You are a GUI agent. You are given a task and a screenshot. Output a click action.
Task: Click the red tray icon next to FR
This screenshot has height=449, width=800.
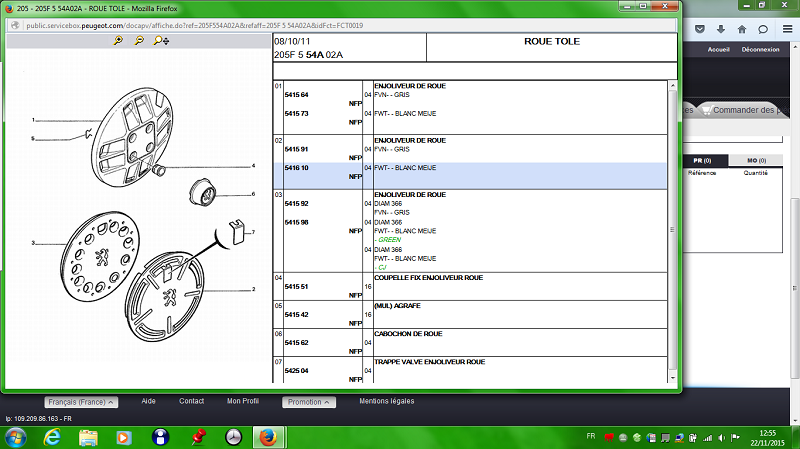point(609,438)
